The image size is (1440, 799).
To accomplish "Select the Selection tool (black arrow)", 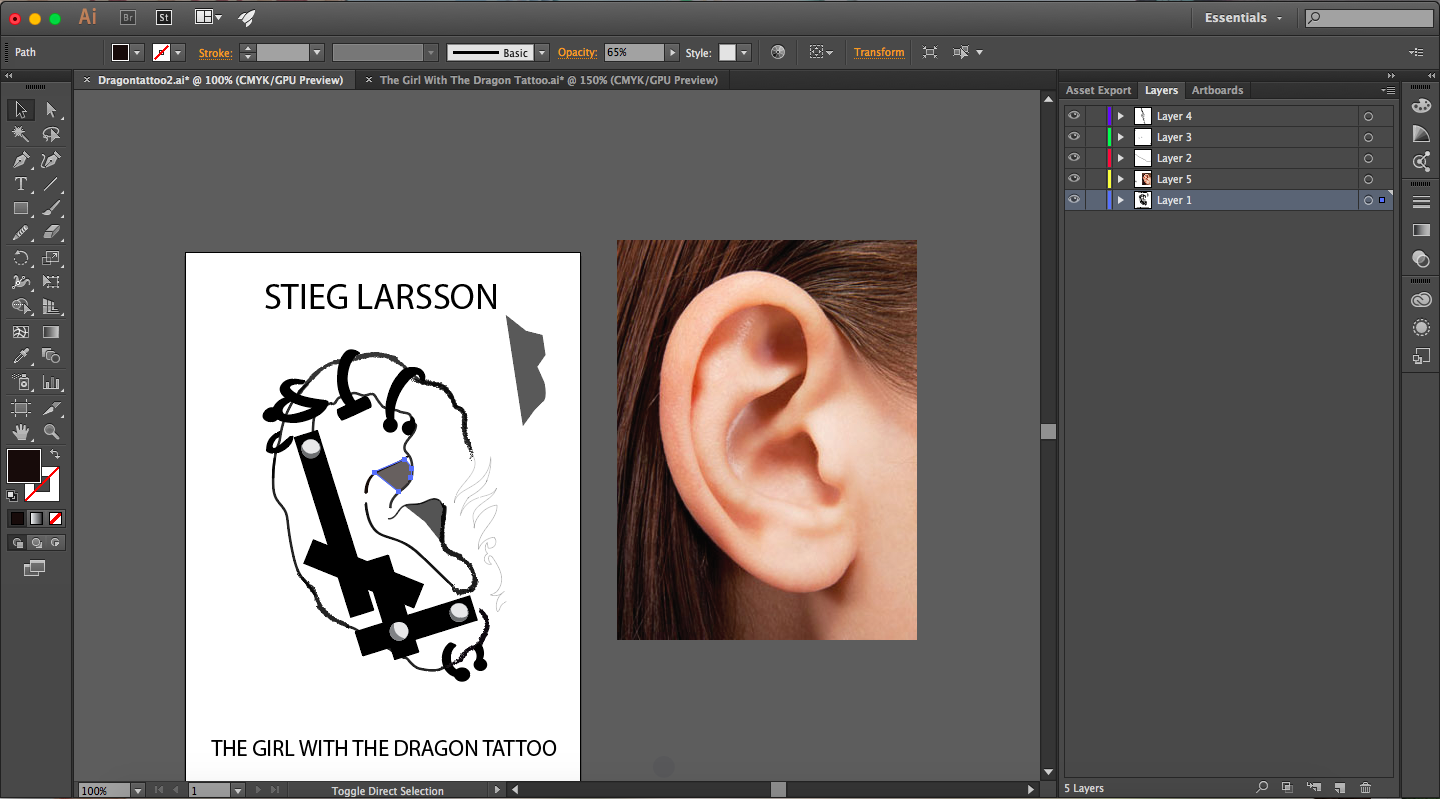I will tap(21, 110).
